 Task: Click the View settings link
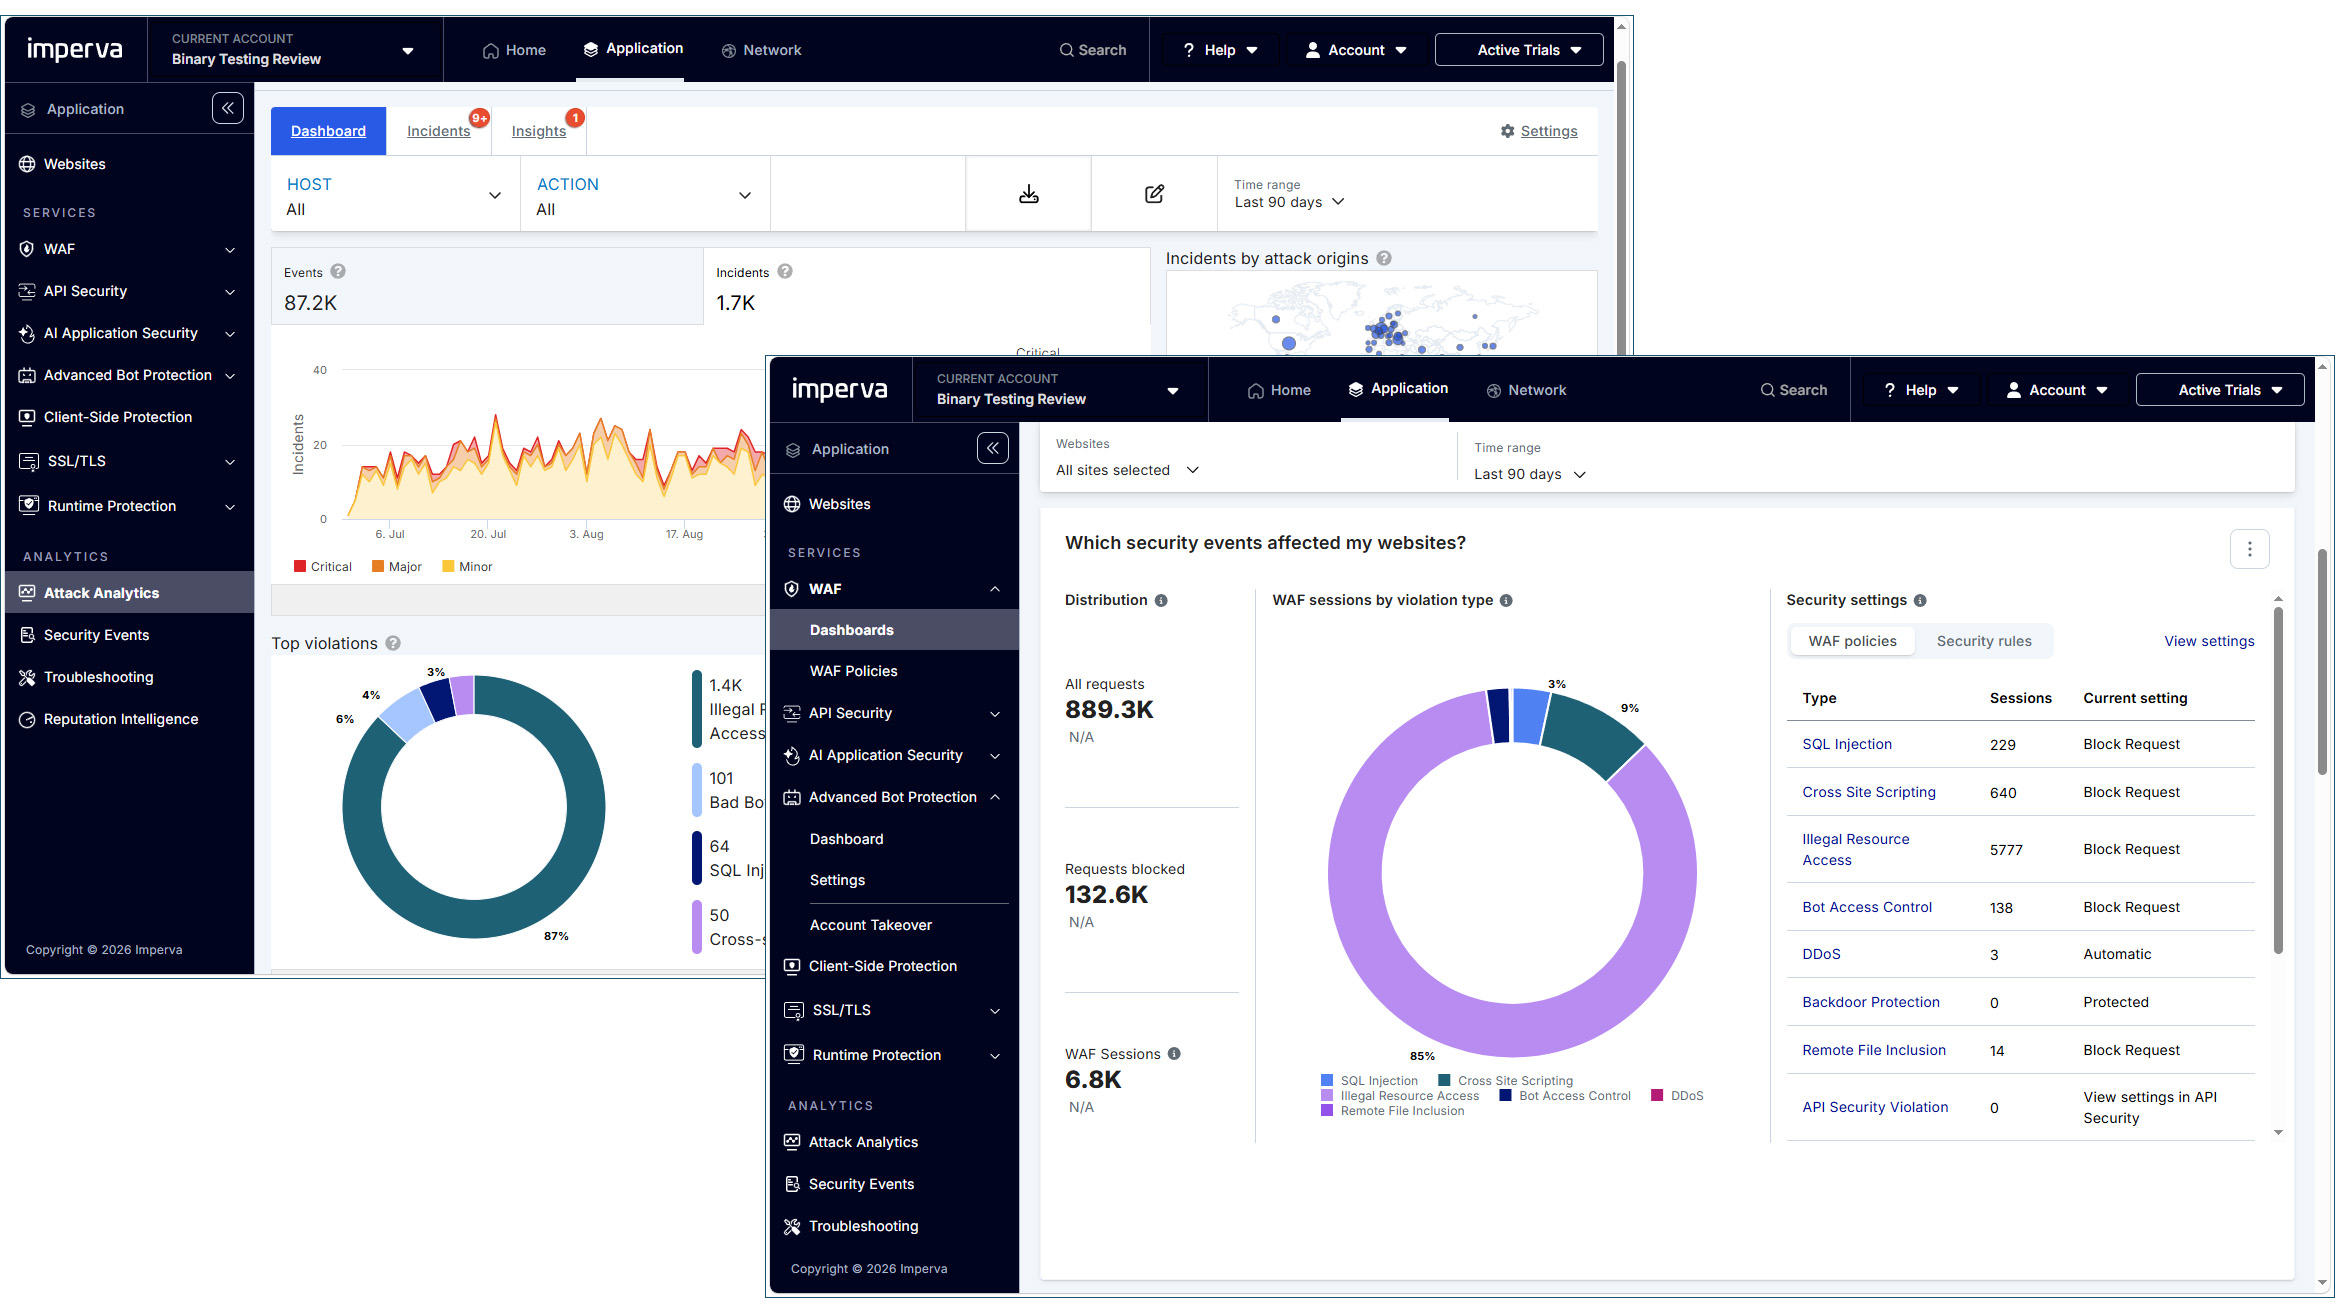coord(2209,641)
